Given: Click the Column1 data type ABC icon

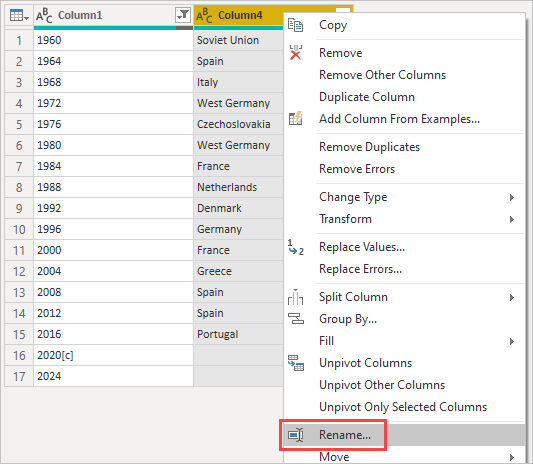Looking at the screenshot, I should (44, 16).
